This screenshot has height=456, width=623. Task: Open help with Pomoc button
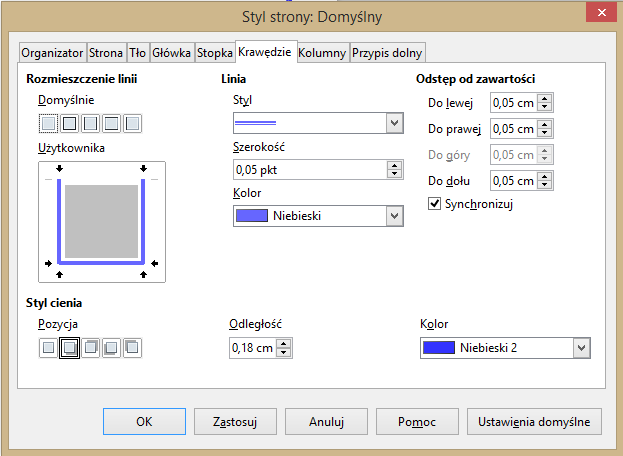pyautogui.click(x=417, y=421)
